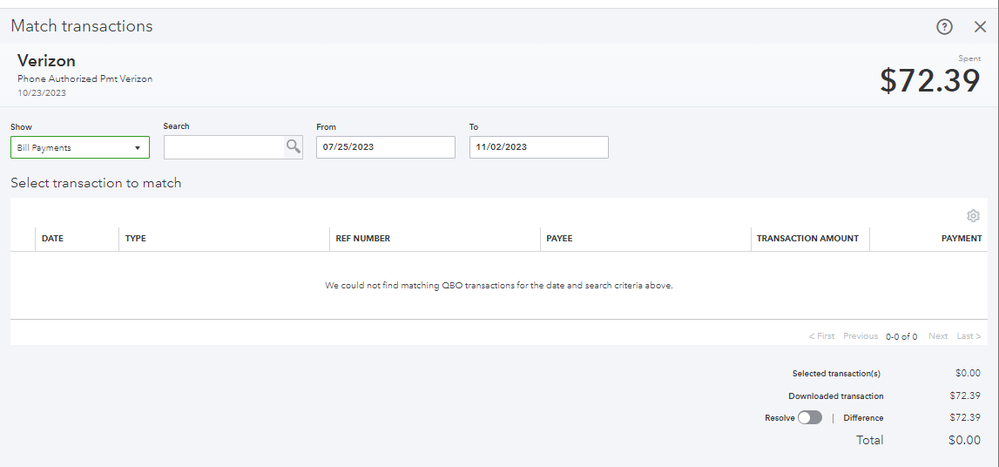Click the 0-0 of 0 pagination text
The width and height of the screenshot is (999, 467).
click(x=902, y=336)
